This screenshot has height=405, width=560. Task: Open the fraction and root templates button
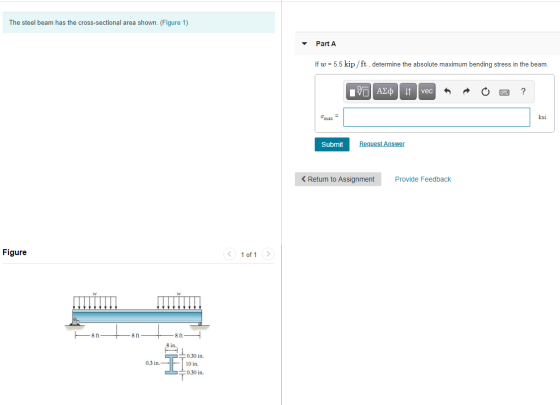pyautogui.click(x=358, y=91)
